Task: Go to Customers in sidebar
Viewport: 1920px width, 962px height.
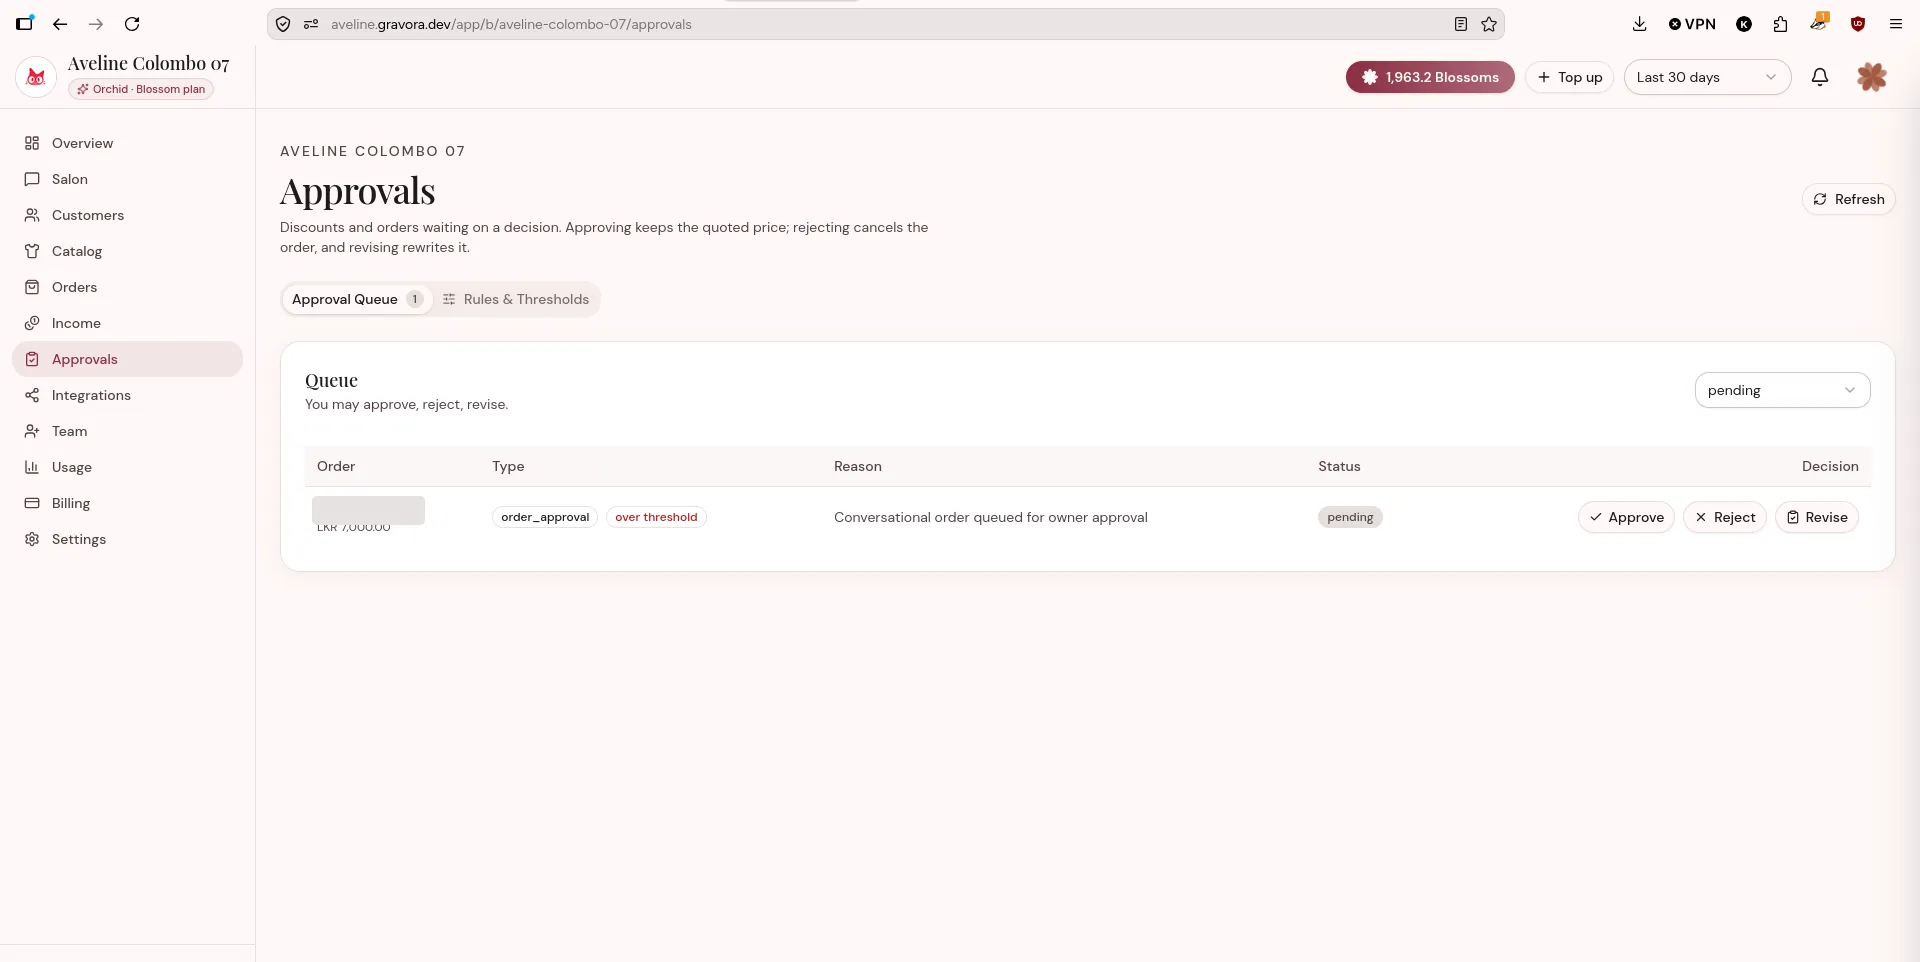Action: [x=127, y=215]
